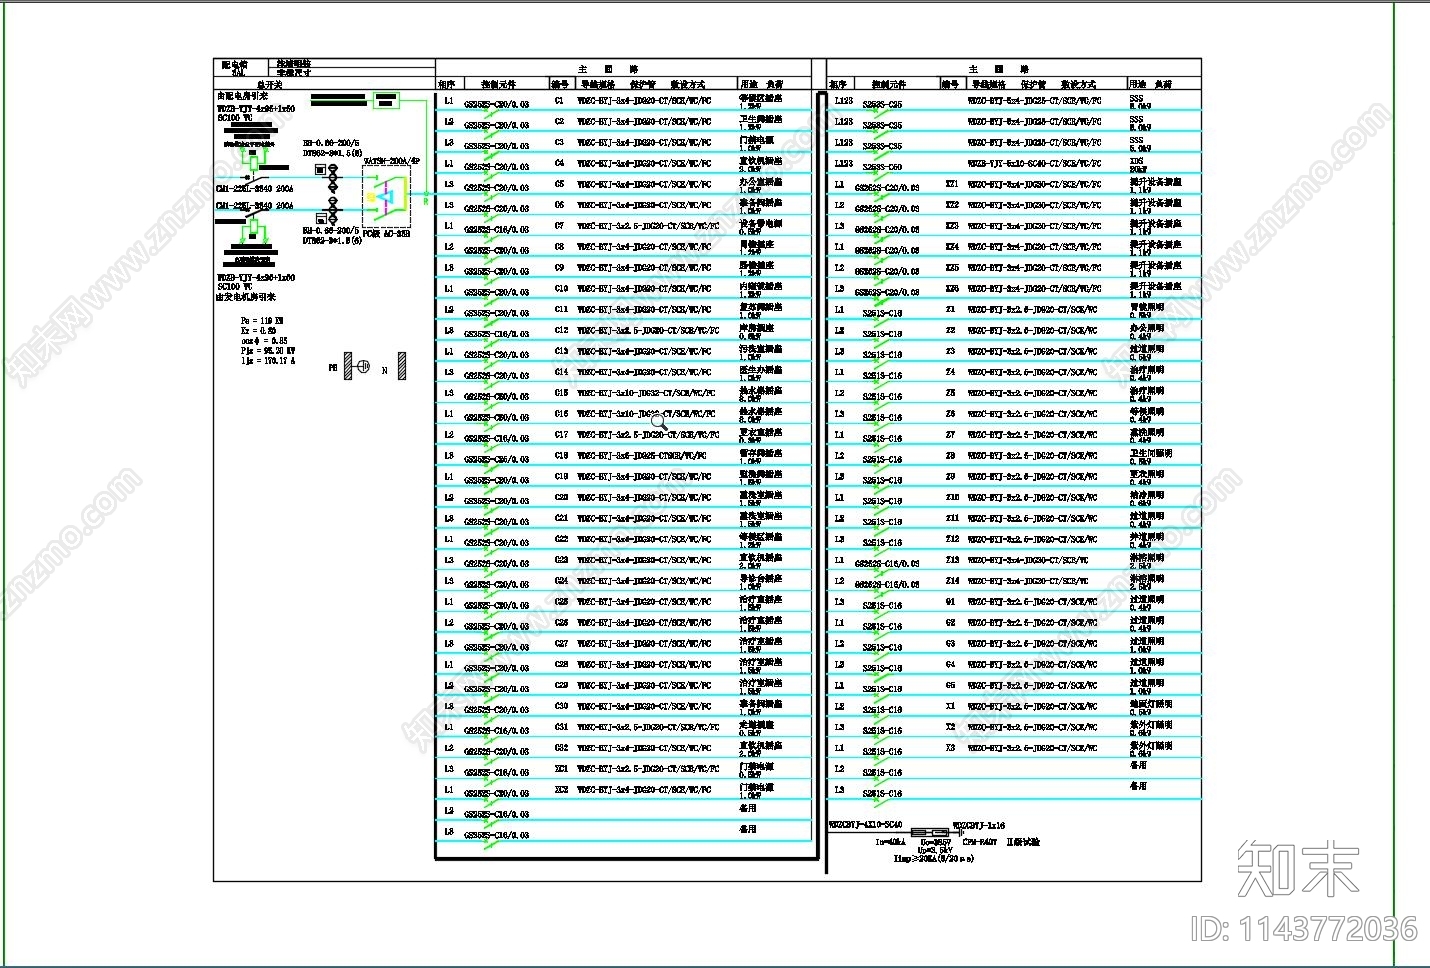The height and width of the screenshot is (968, 1430).
Task: Click circuit number 'C22' cell
Action: (x=562, y=539)
